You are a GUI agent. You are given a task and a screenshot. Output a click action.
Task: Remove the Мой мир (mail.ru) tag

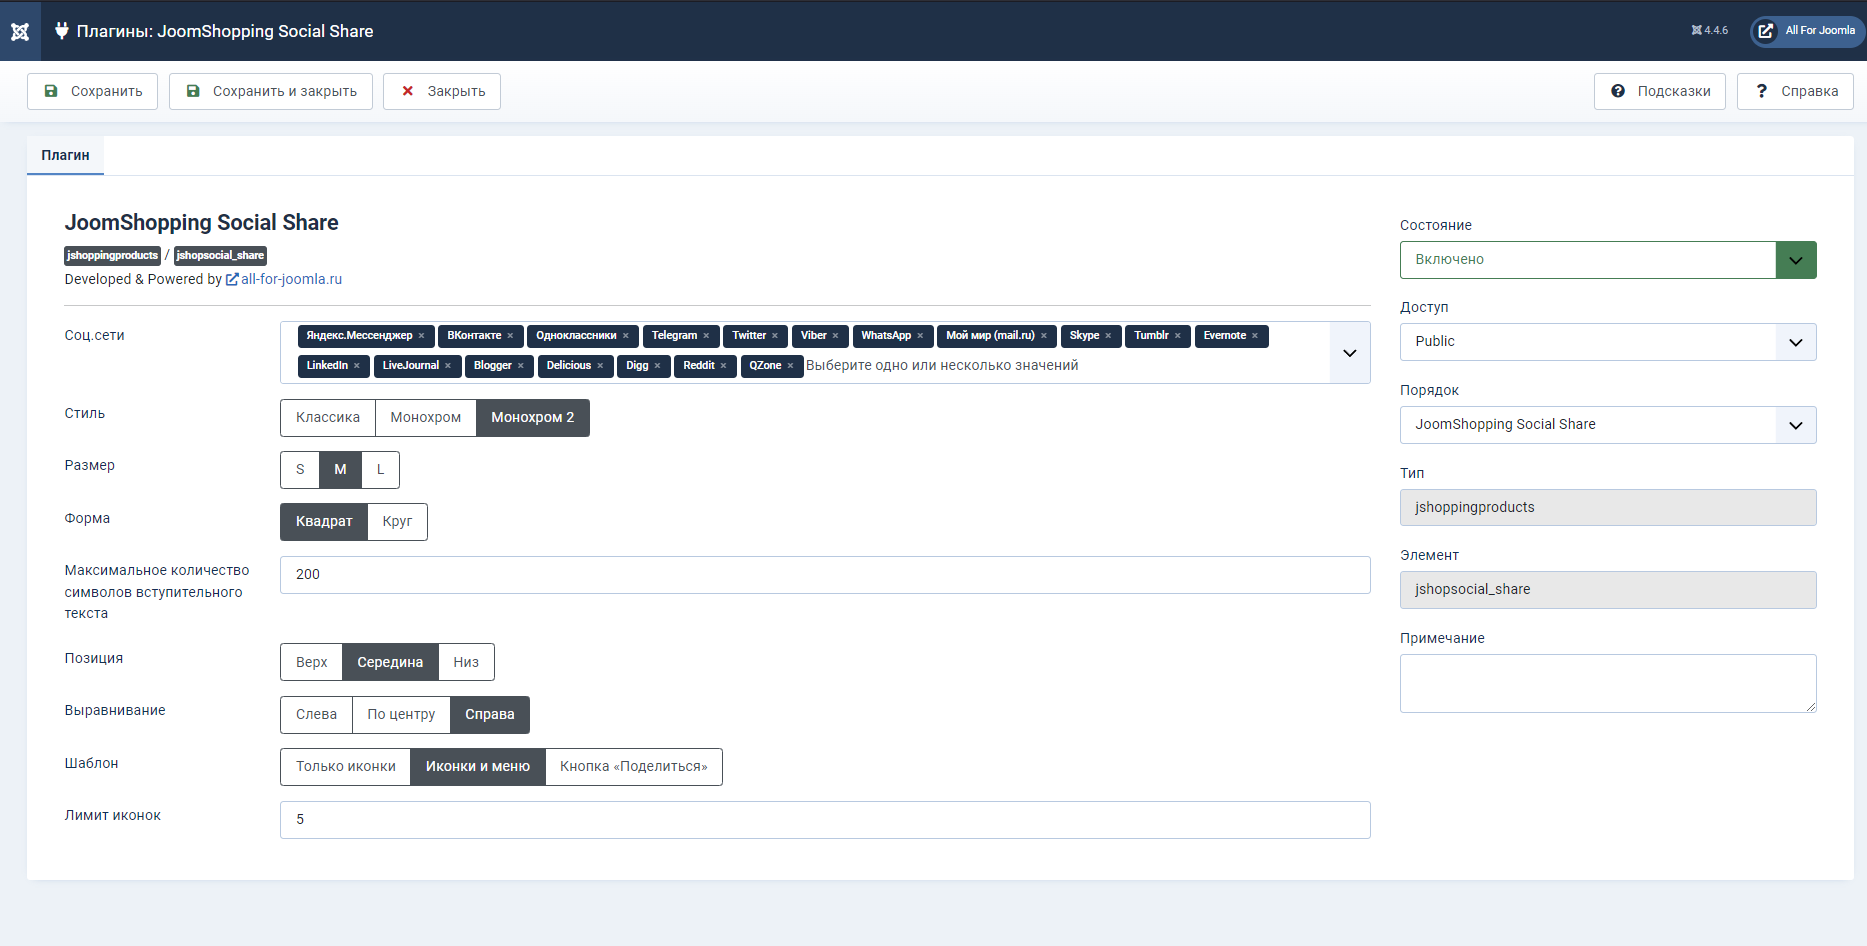point(1043,336)
